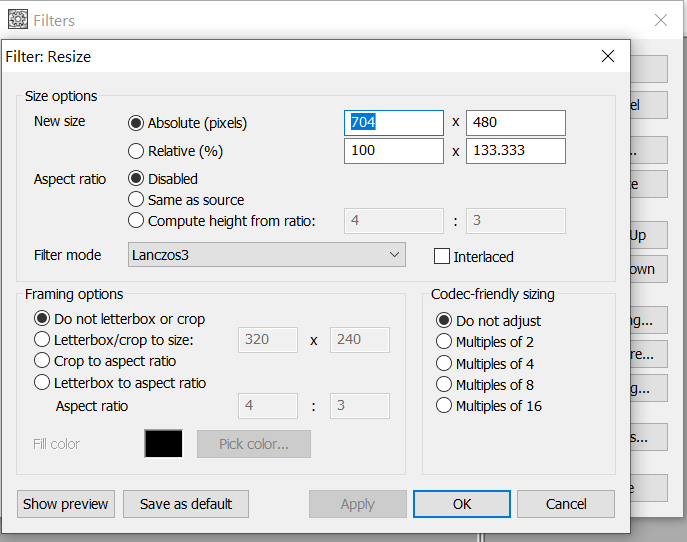Click the Pick color button
The width and height of the screenshot is (687, 542).
point(254,444)
